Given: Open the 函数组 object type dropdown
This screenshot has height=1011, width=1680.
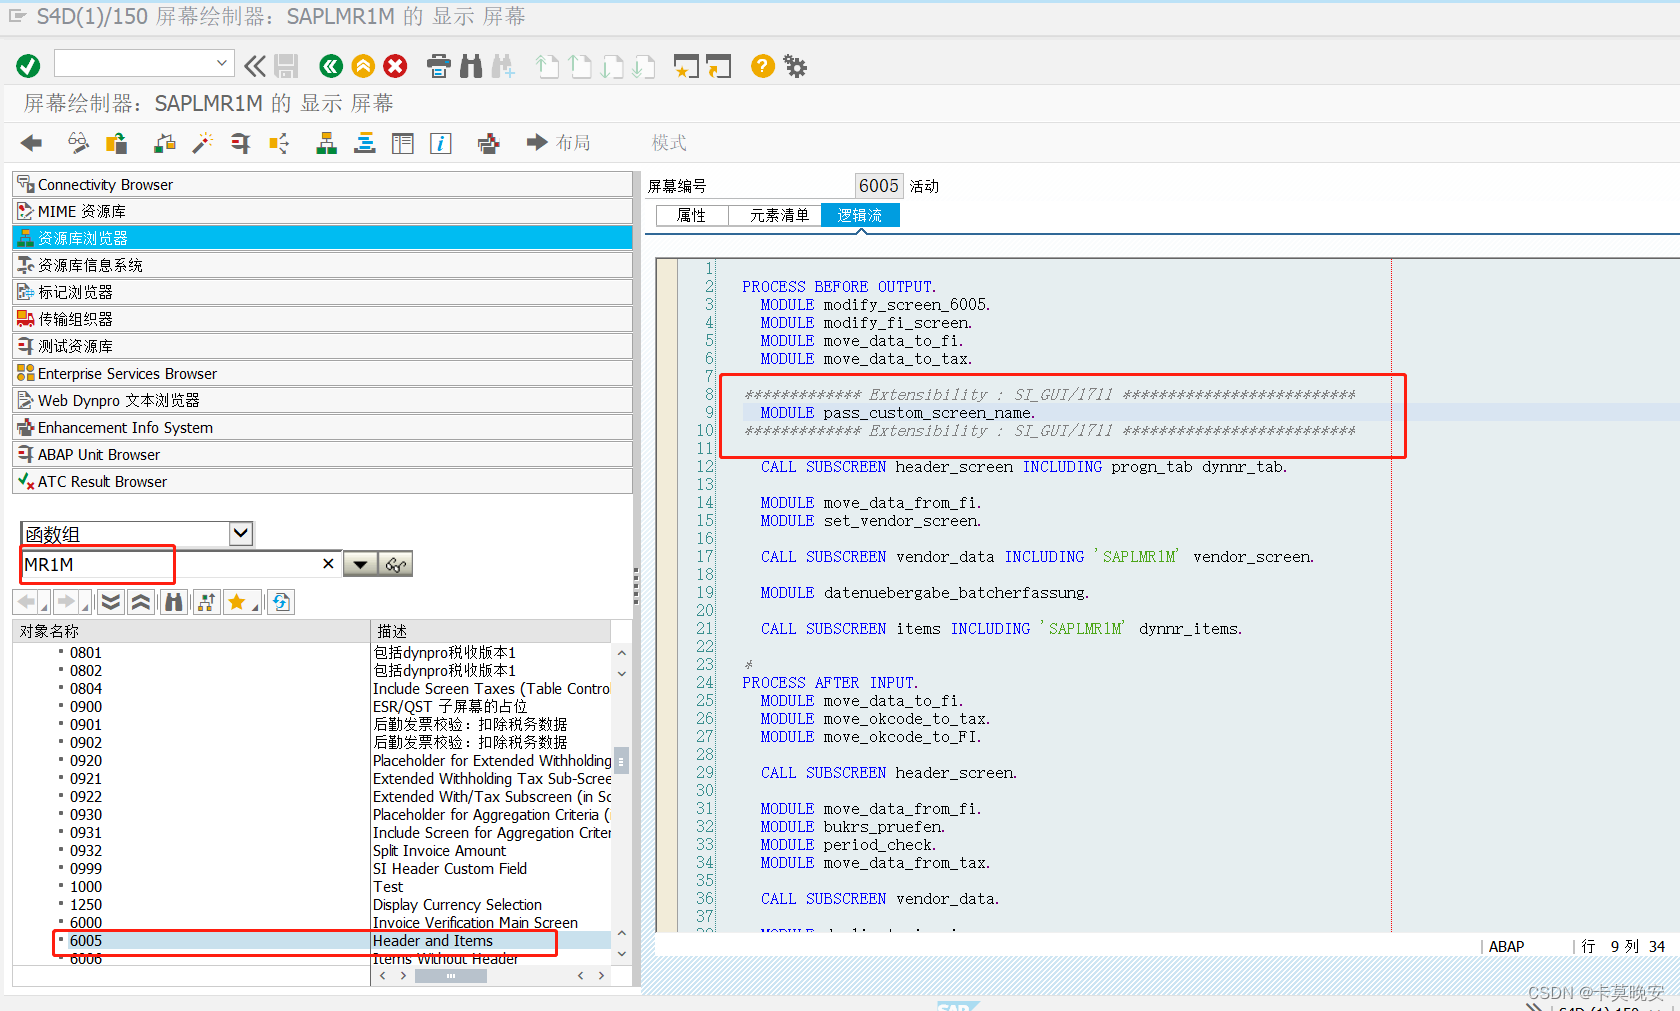Looking at the screenshot, I should (x=239, y=533).
